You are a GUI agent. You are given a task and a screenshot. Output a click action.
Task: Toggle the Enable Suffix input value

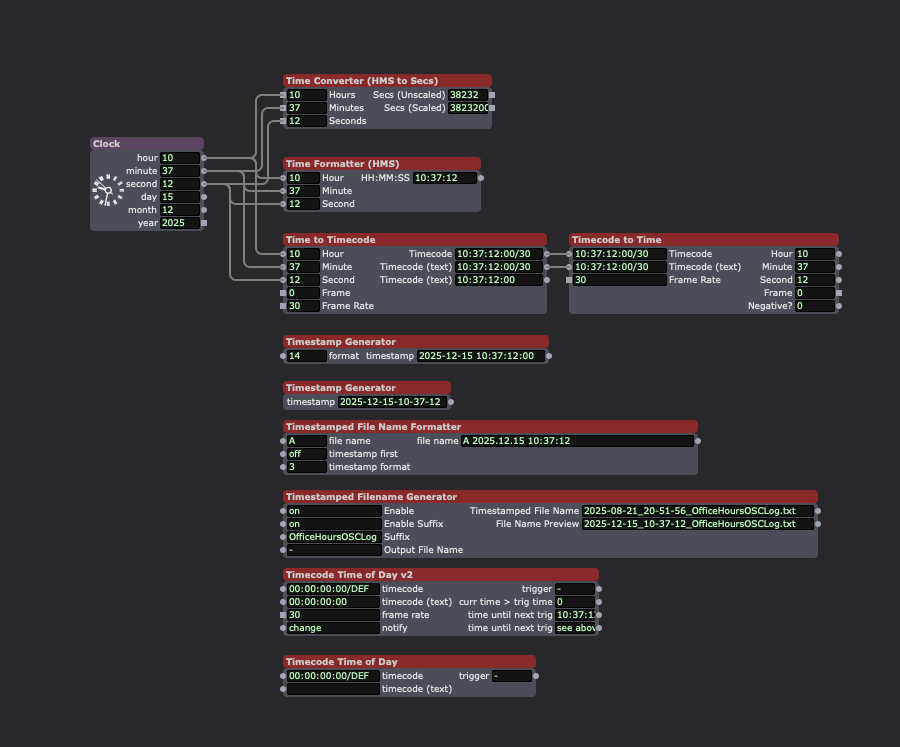333,524
